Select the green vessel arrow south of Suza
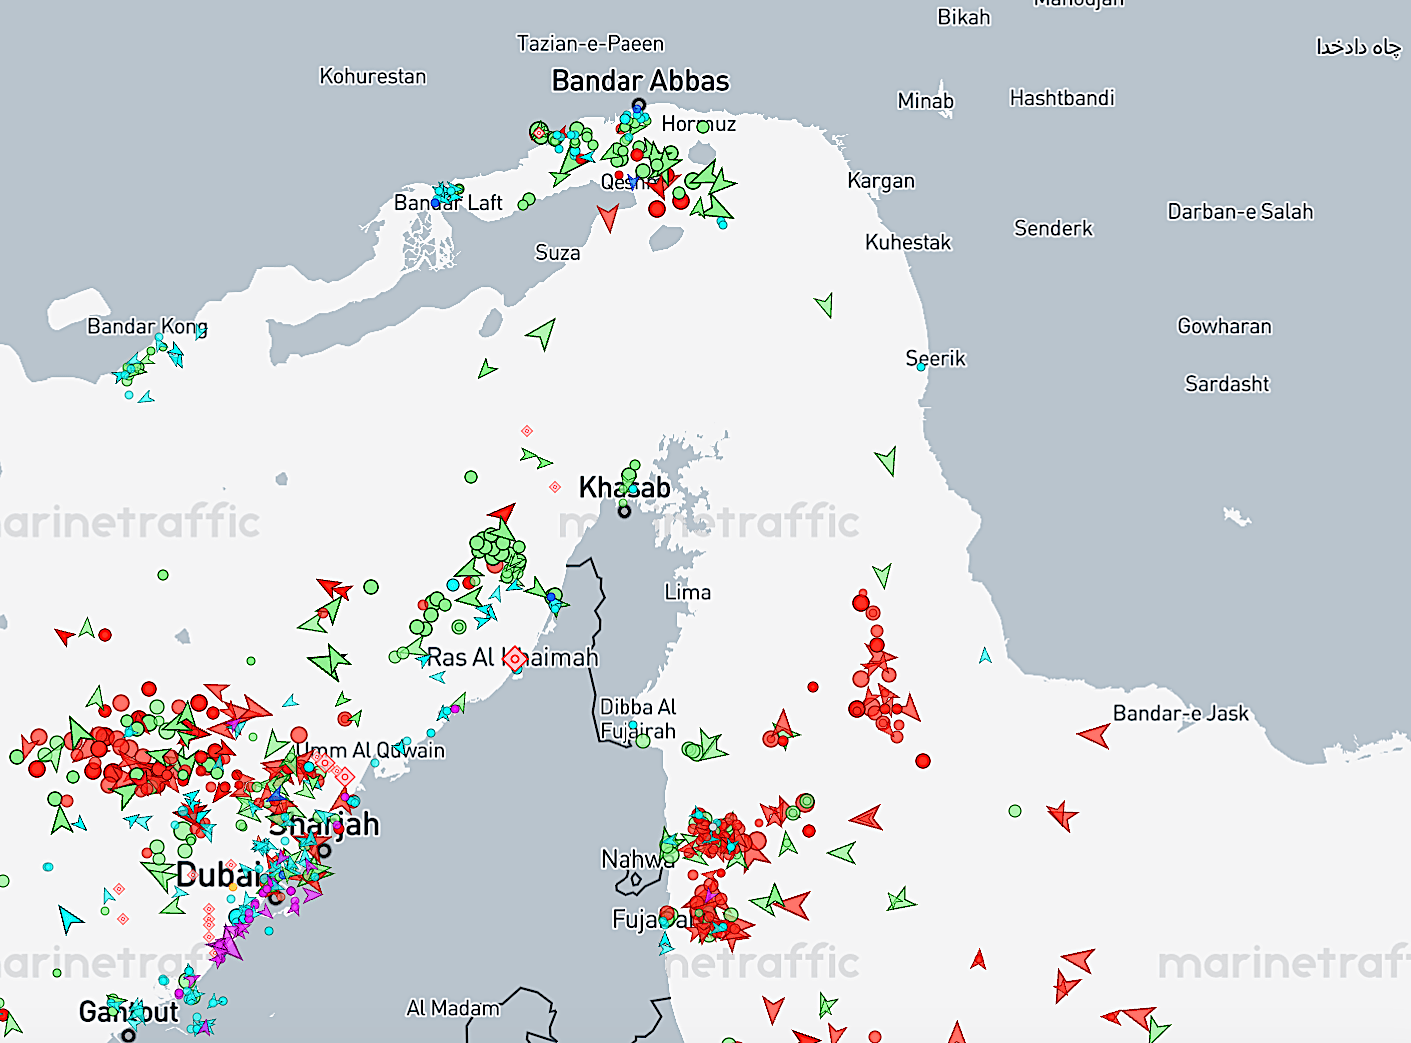 [x=542, y=333]
